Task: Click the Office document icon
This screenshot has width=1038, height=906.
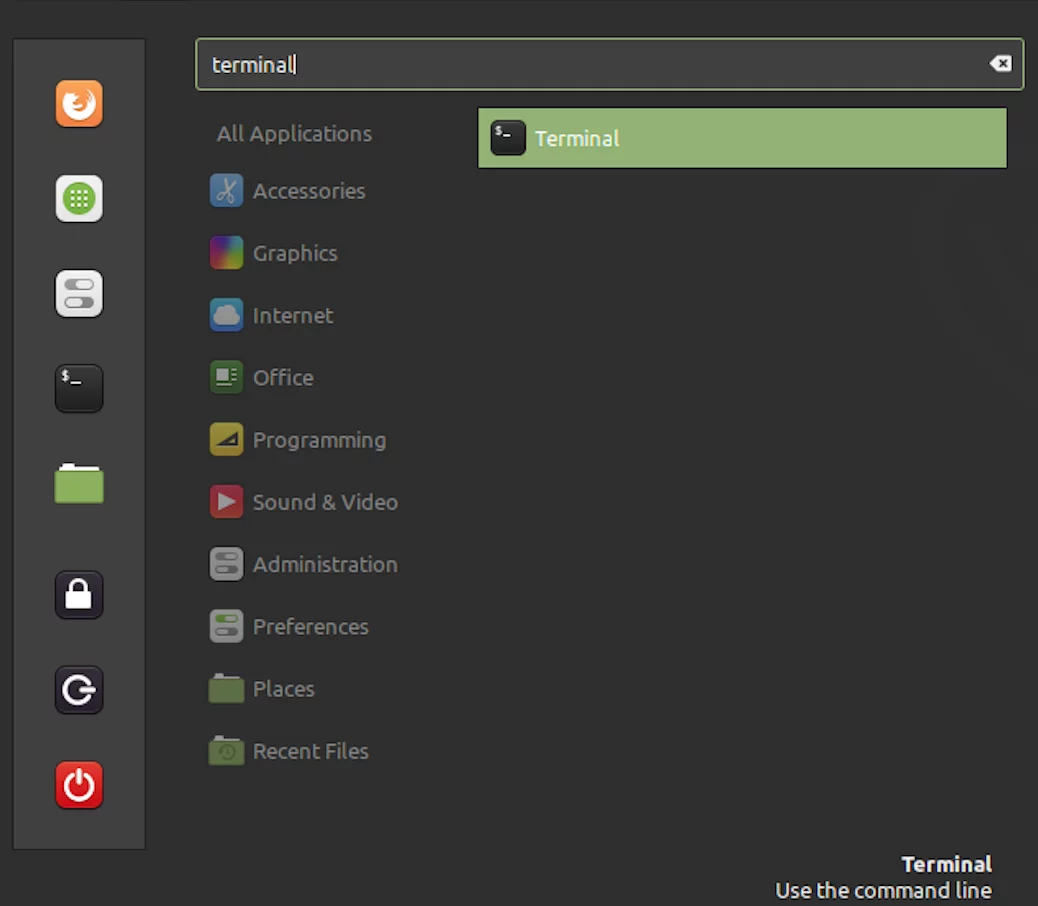Action: [x=226, y=377]
